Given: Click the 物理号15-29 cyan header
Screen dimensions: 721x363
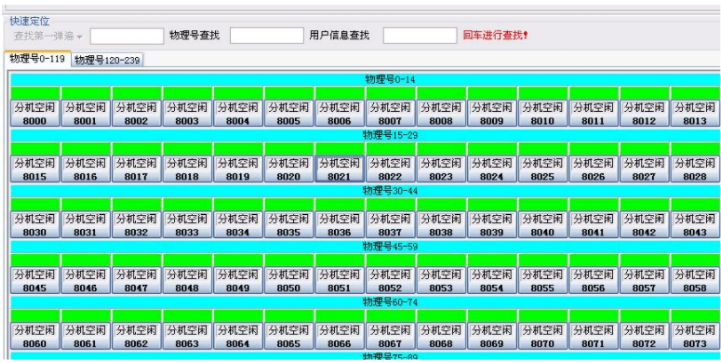Looking at the screenshot, I should pyautogui.click(x=365, y=135).
